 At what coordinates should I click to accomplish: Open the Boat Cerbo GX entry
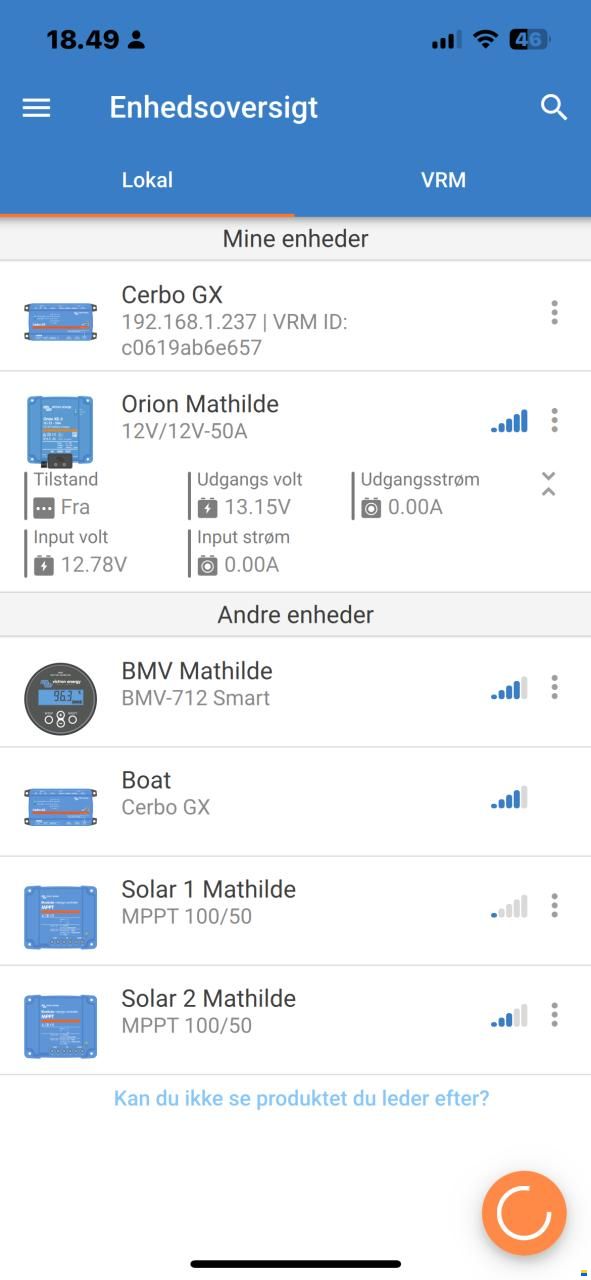(x=295, y=802)
